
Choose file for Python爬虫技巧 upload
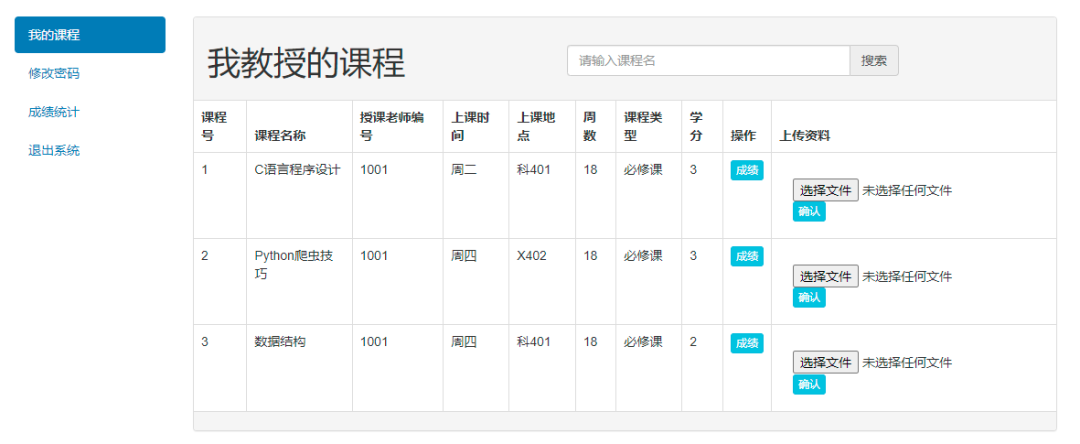pos(826,276)
